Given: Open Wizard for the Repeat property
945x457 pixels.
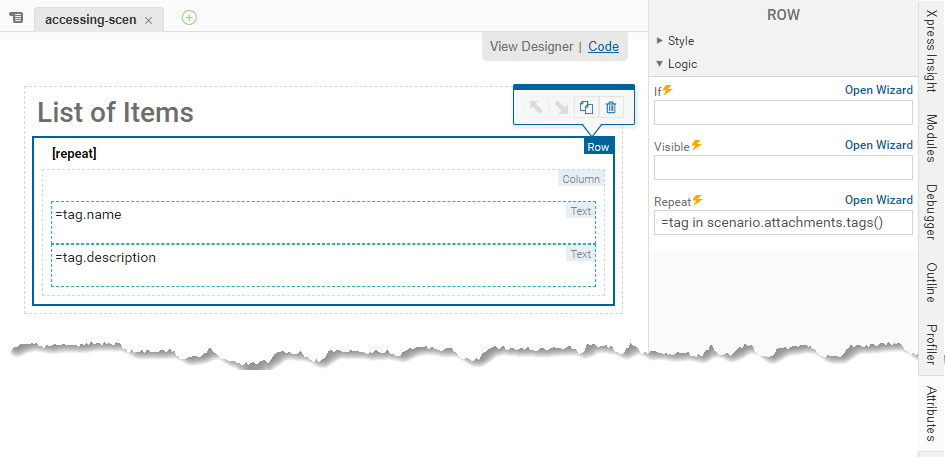Looking at the screenshot, I should coord(878,200).
